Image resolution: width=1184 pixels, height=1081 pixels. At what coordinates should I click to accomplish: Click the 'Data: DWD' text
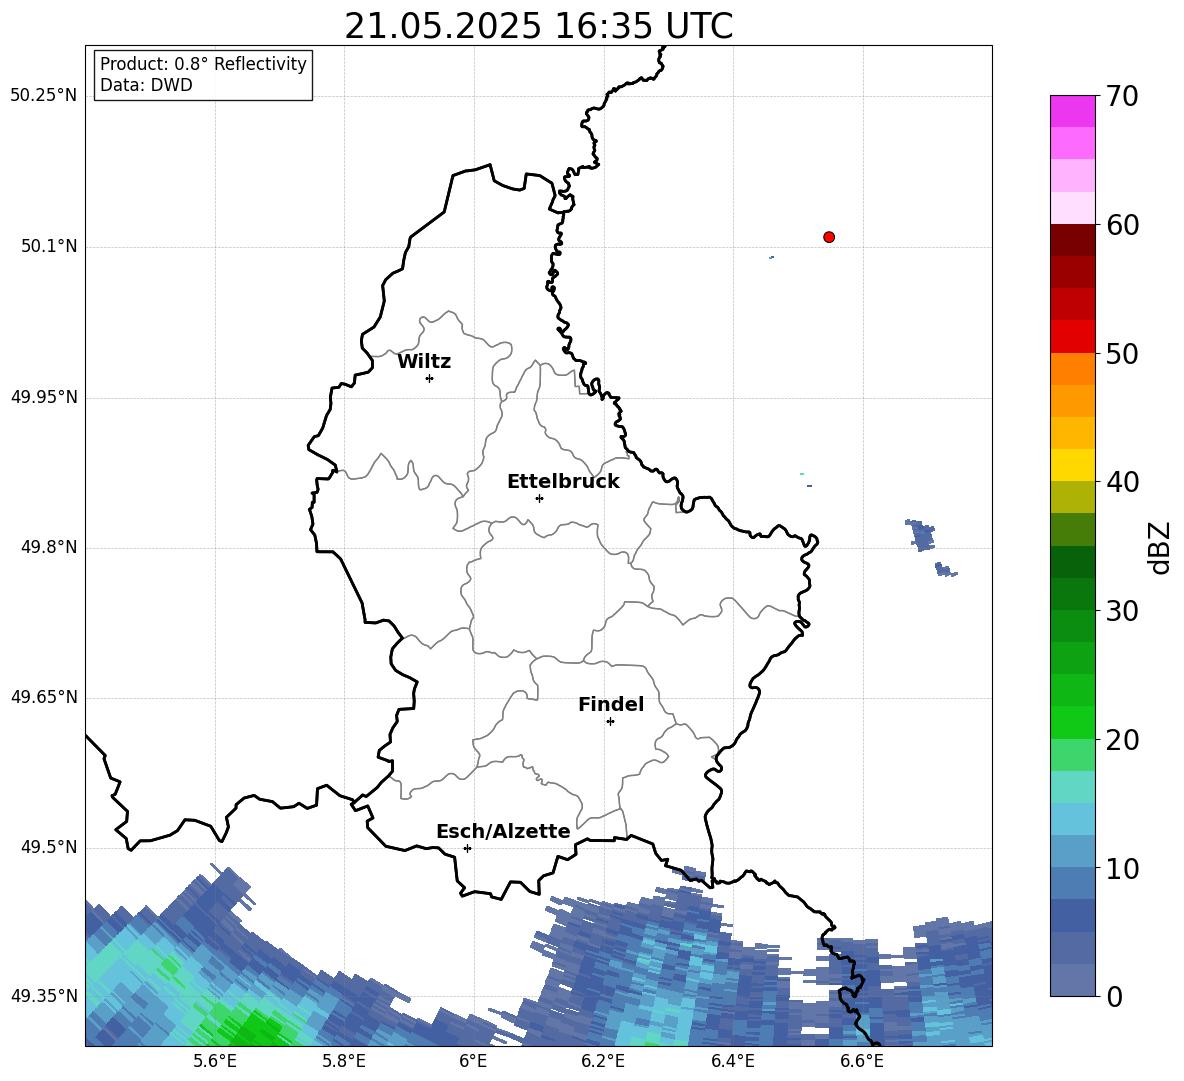click(146, 85)
